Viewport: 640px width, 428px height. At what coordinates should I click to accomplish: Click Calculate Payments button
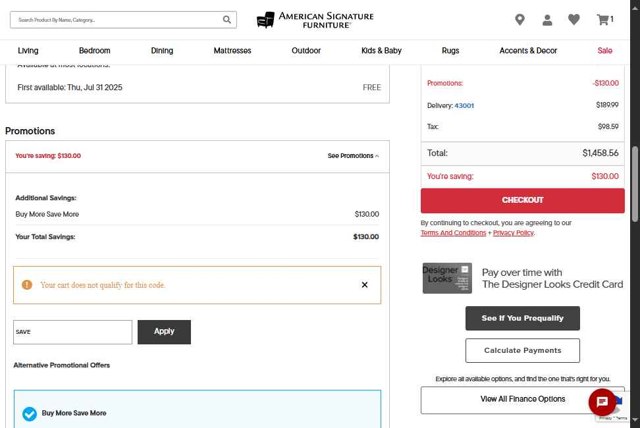click(522, 350)
